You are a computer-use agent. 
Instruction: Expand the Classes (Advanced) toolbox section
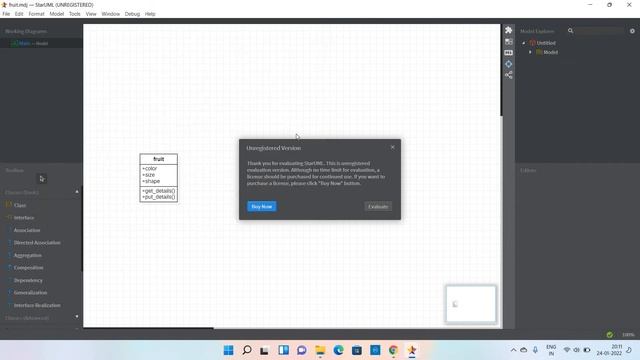coord(77,317)
